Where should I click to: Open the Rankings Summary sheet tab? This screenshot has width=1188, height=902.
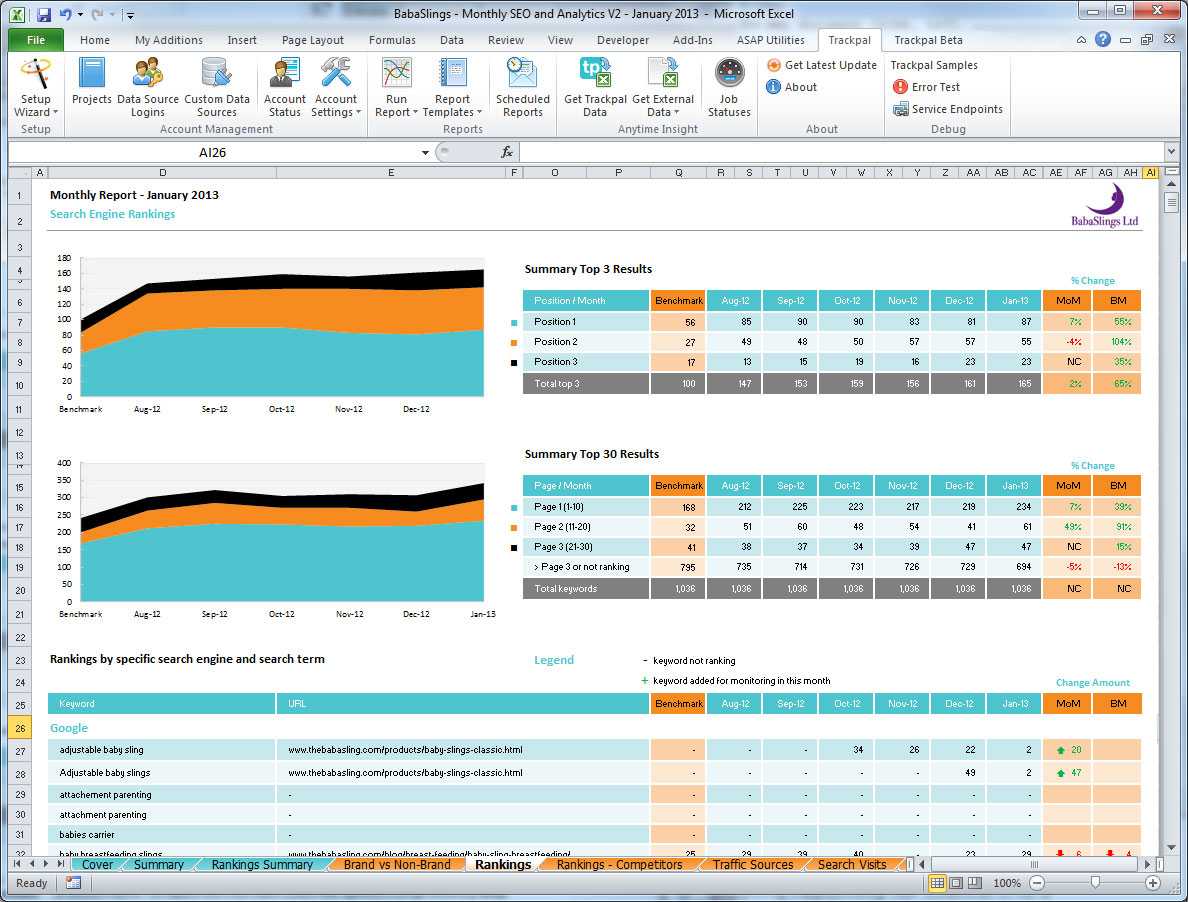[262, 864]
